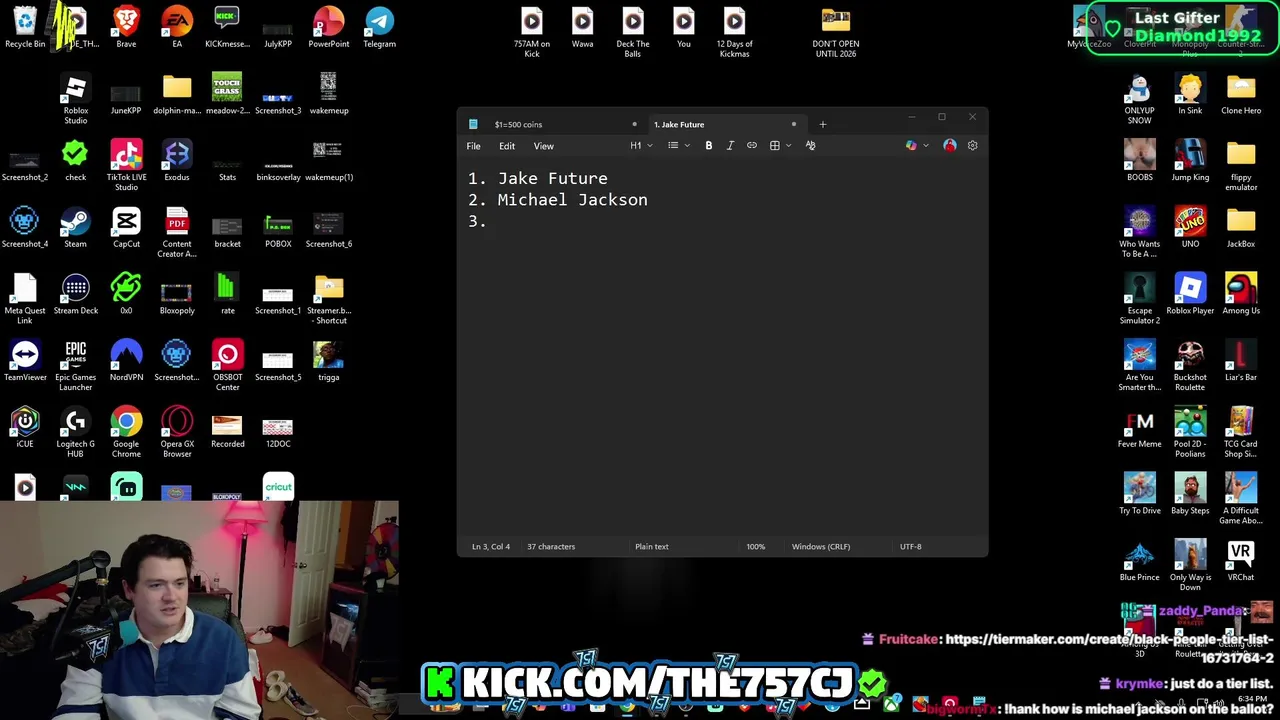
Task: Click "37 characters" in the status bar
Action: coord(551,547)
